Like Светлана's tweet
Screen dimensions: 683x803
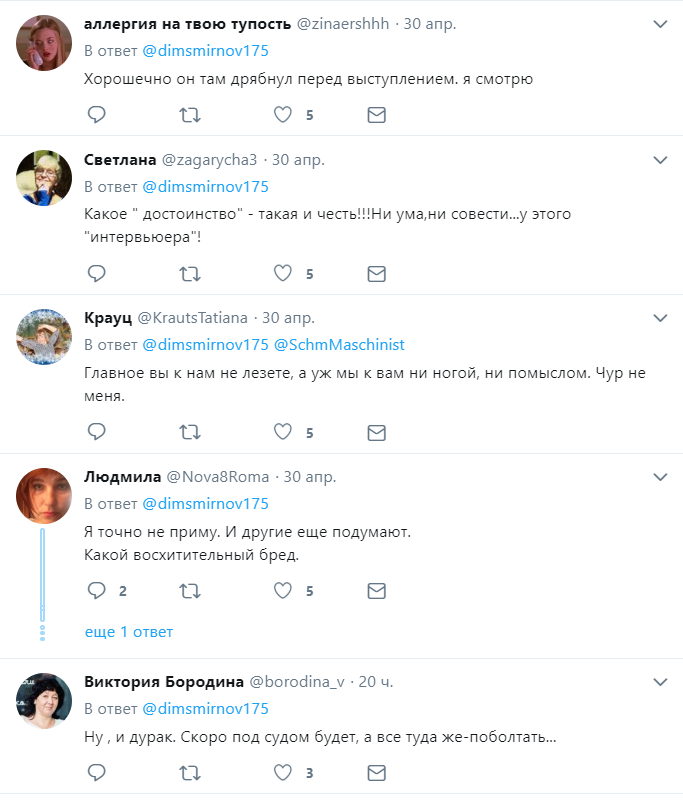283,273
